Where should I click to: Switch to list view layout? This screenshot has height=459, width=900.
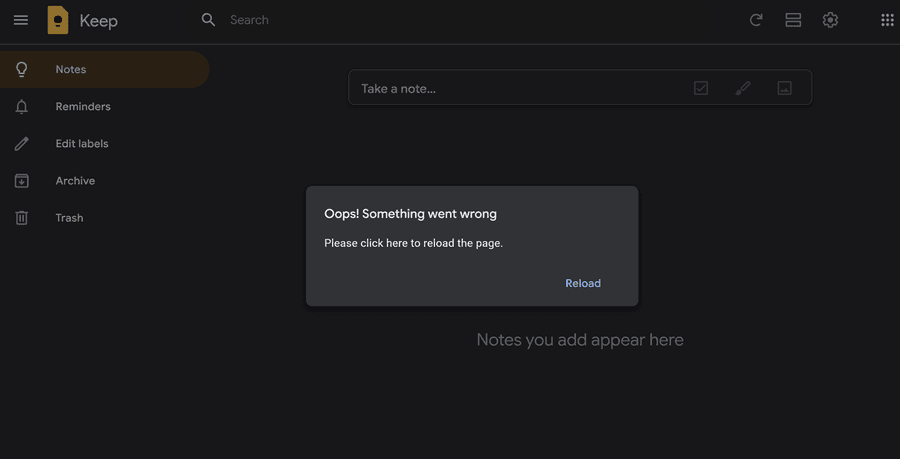point(793,20)
